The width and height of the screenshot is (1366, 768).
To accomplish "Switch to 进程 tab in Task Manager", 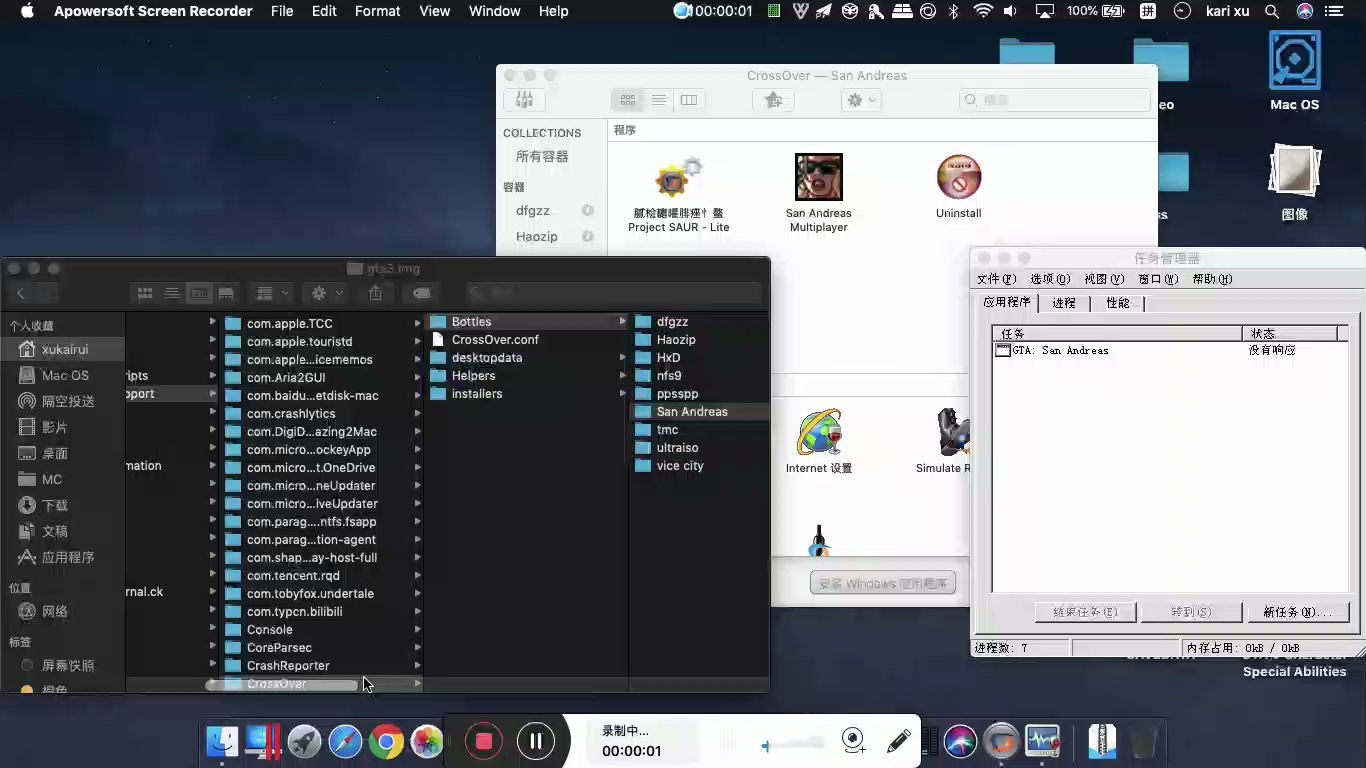I will coord(1064,303).
